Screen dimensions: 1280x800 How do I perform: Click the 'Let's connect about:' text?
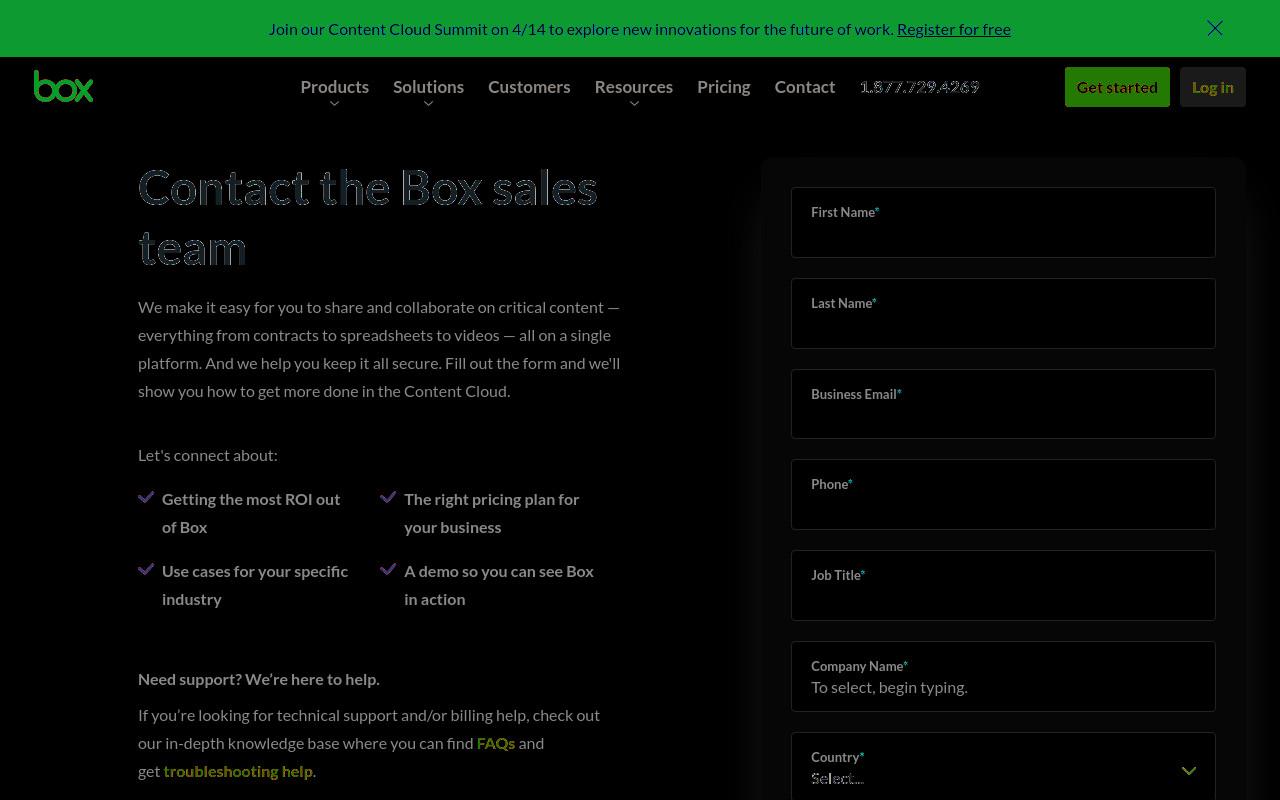(208, 455)
